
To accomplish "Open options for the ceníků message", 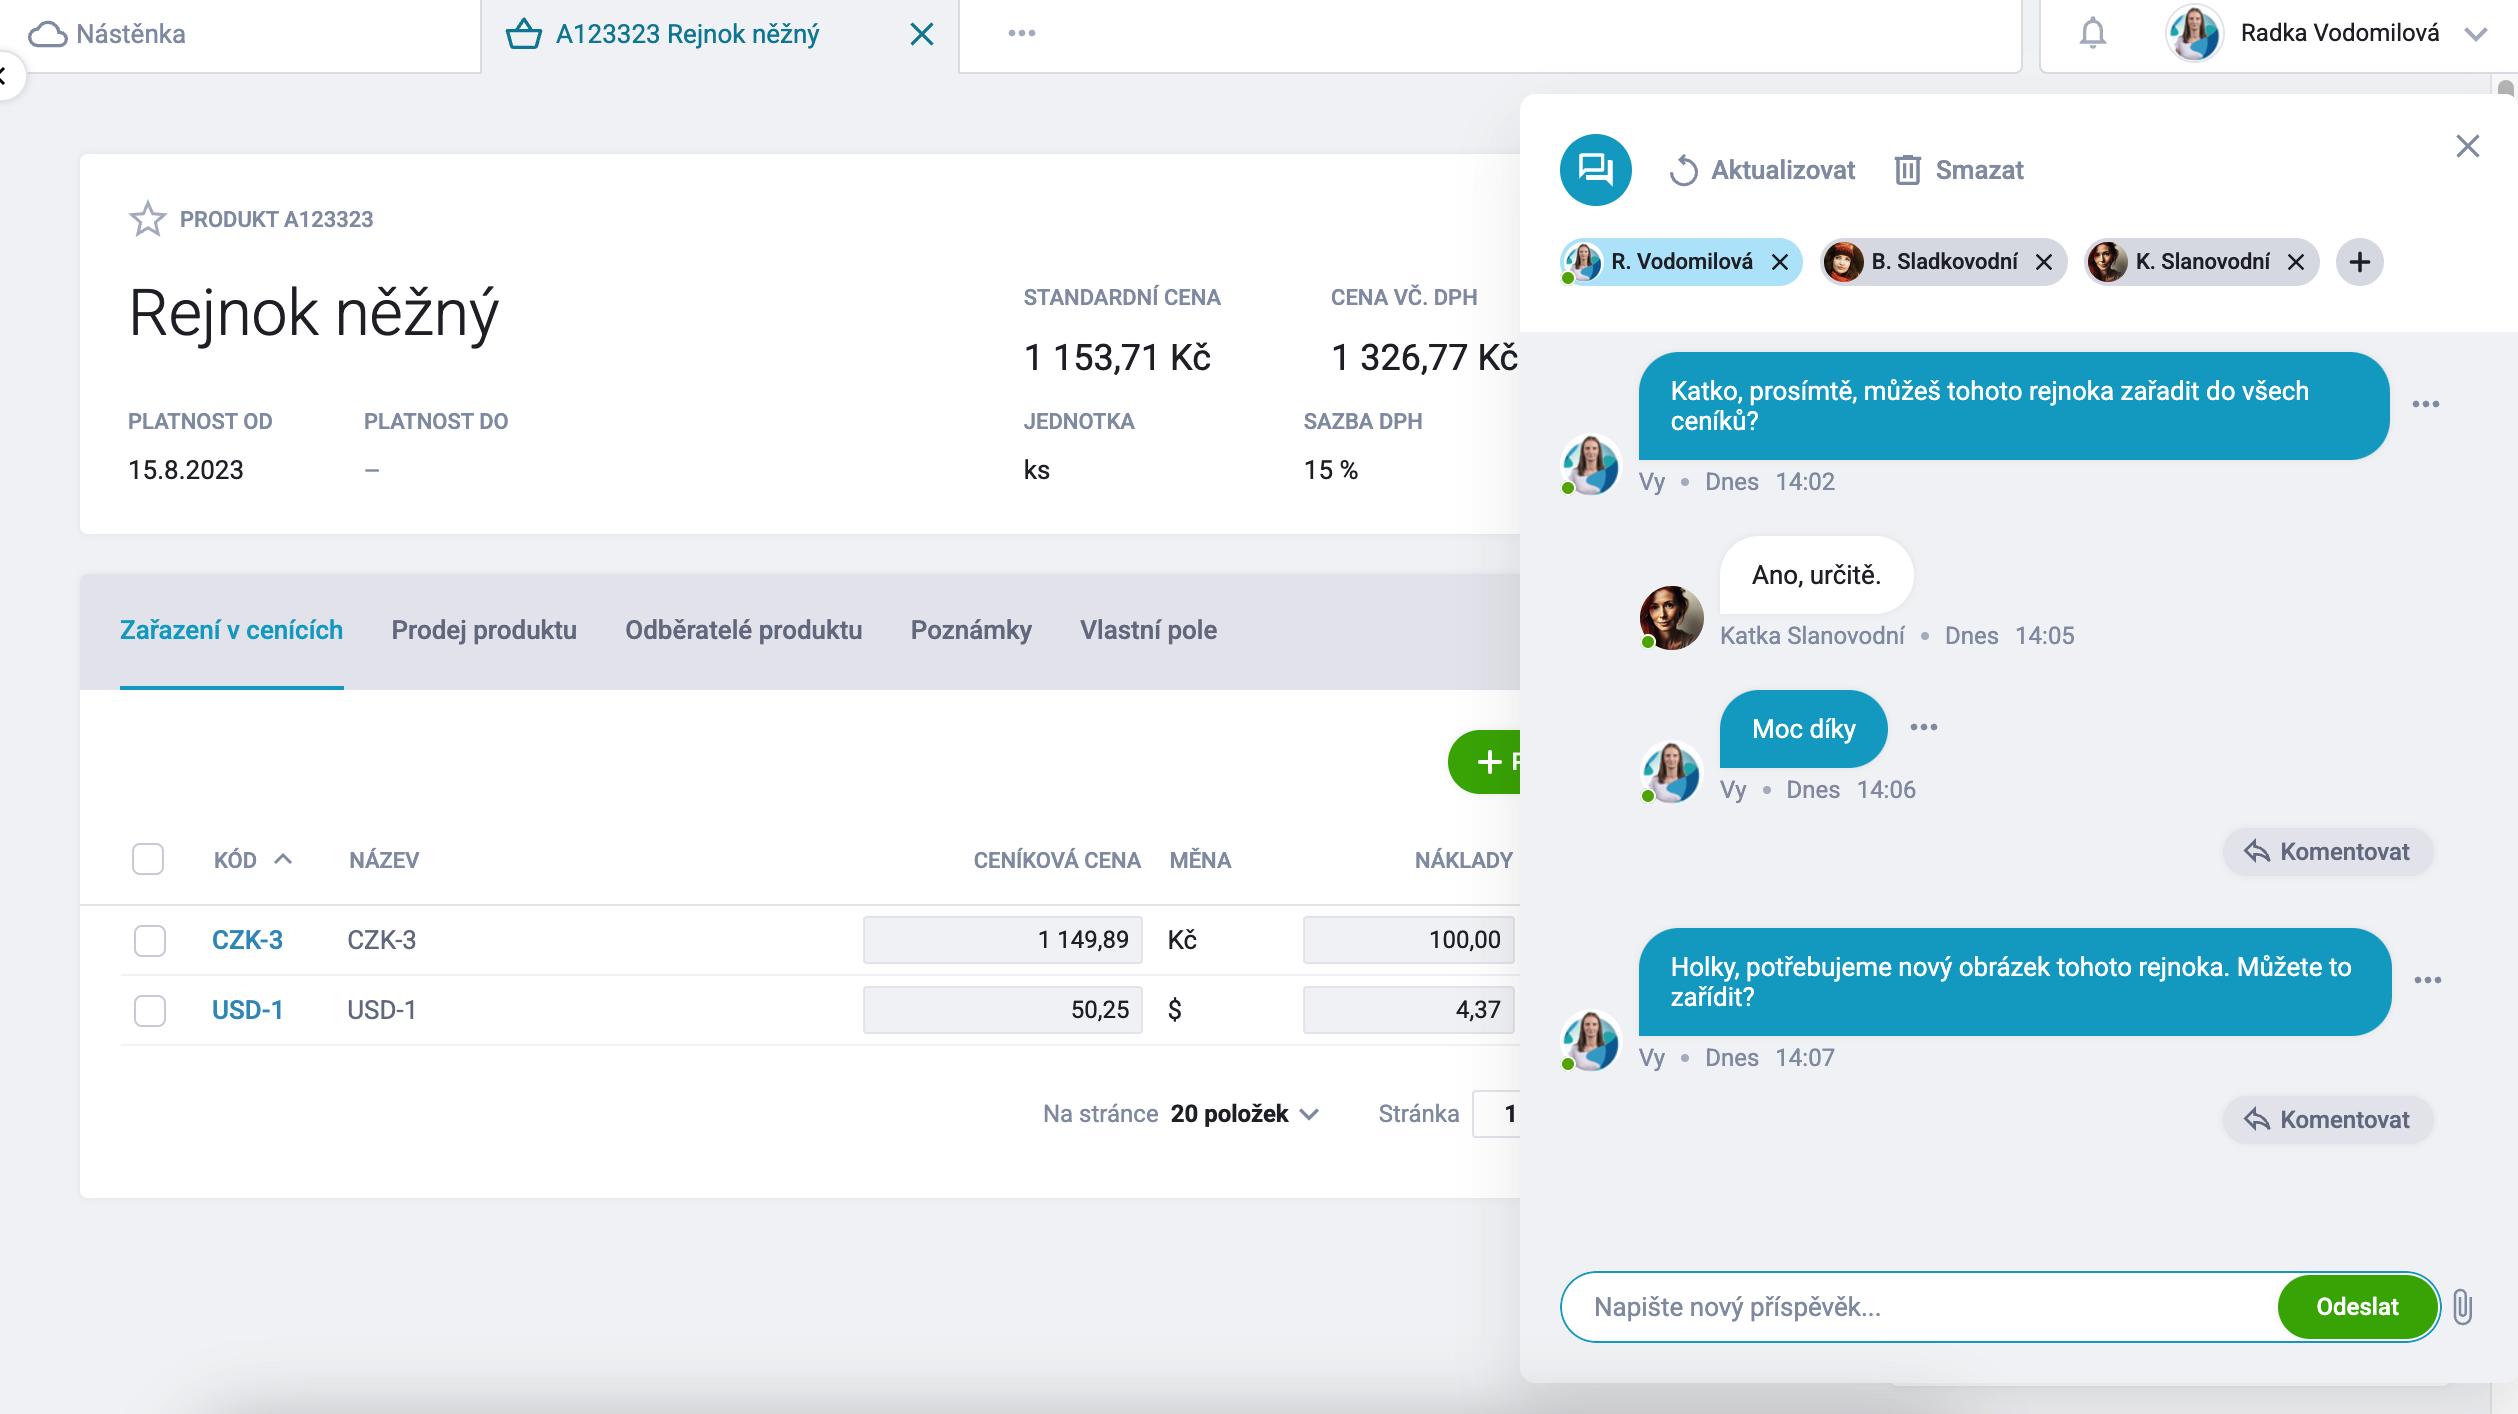I will 2425,404.
